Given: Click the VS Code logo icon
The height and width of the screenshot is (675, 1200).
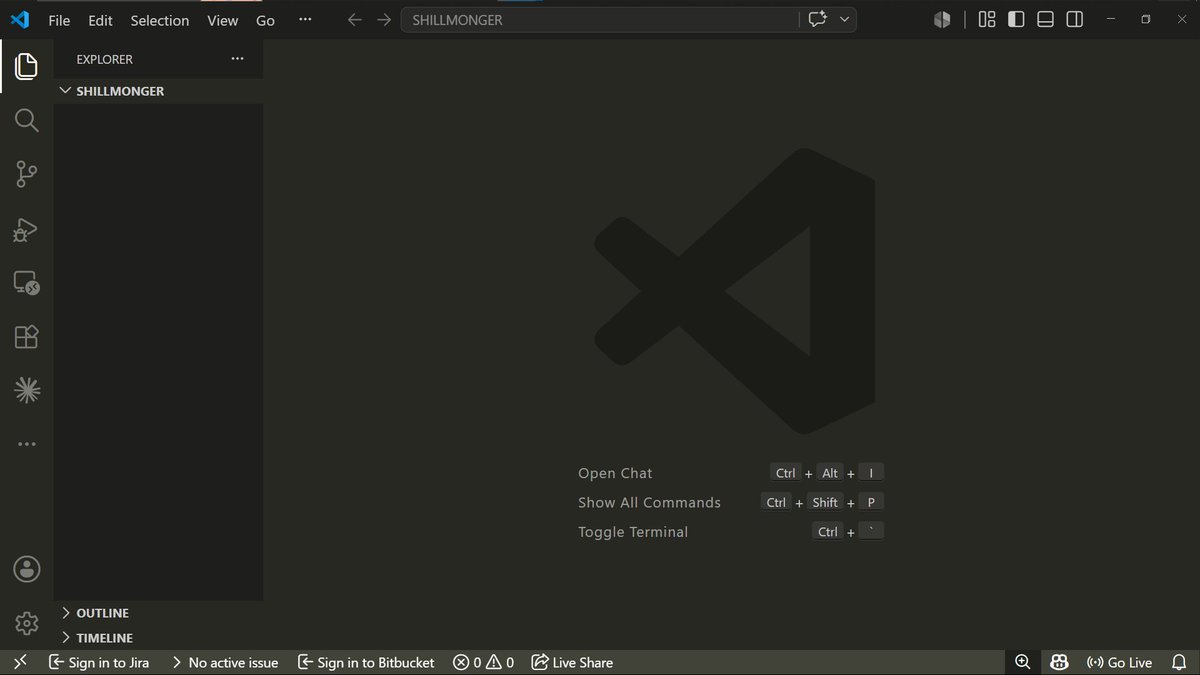Looking at the screenshot, I should pos(19,20).
